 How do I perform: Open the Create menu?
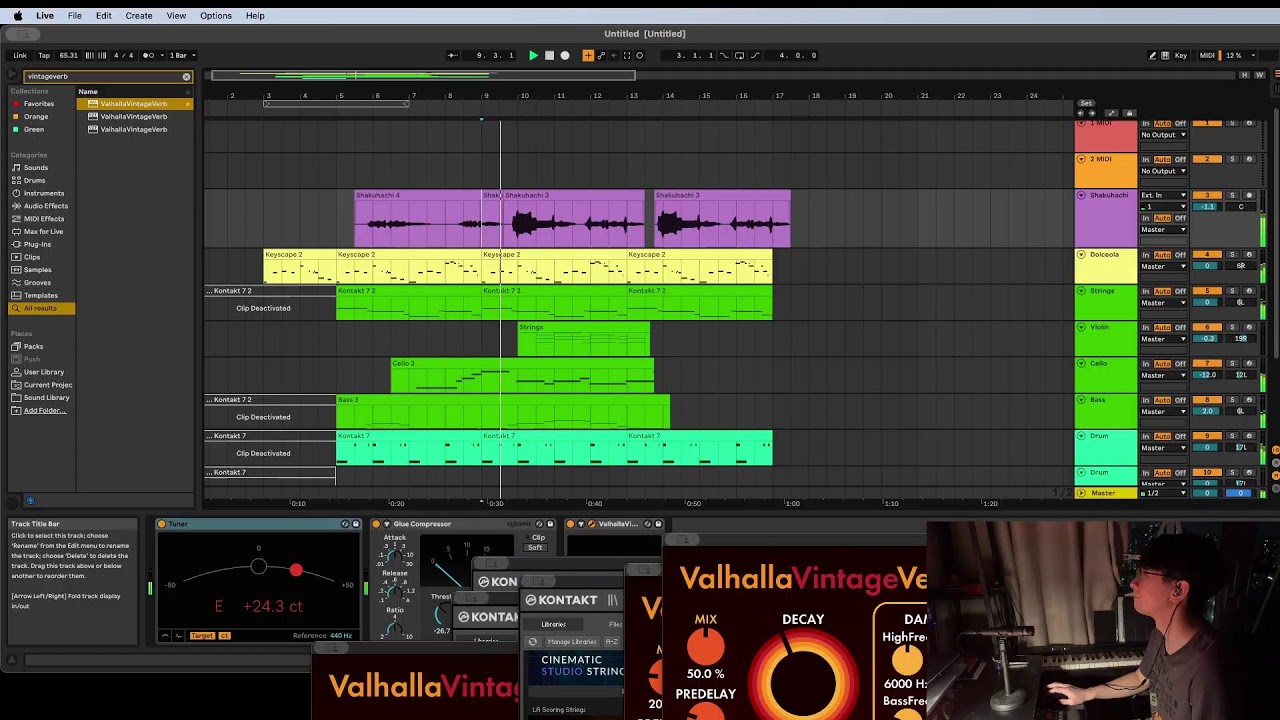(139, 16)
